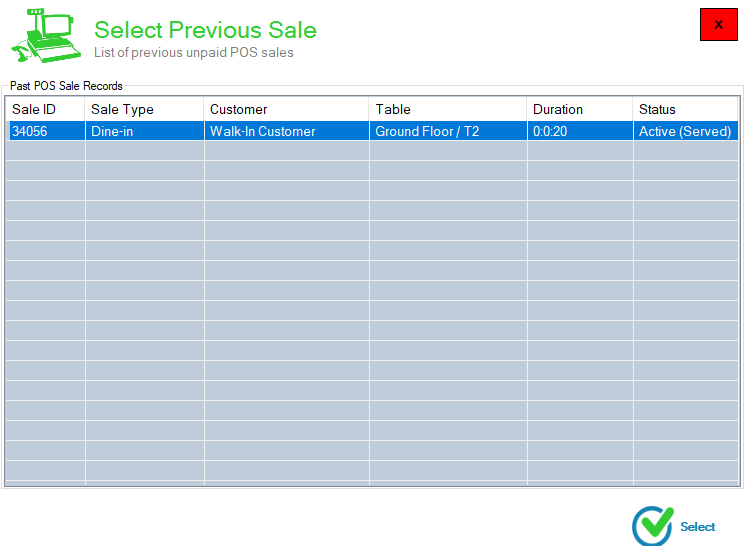Click the Select button label
The width and height of the screenshot is (747, 546).
coord(697,526)
